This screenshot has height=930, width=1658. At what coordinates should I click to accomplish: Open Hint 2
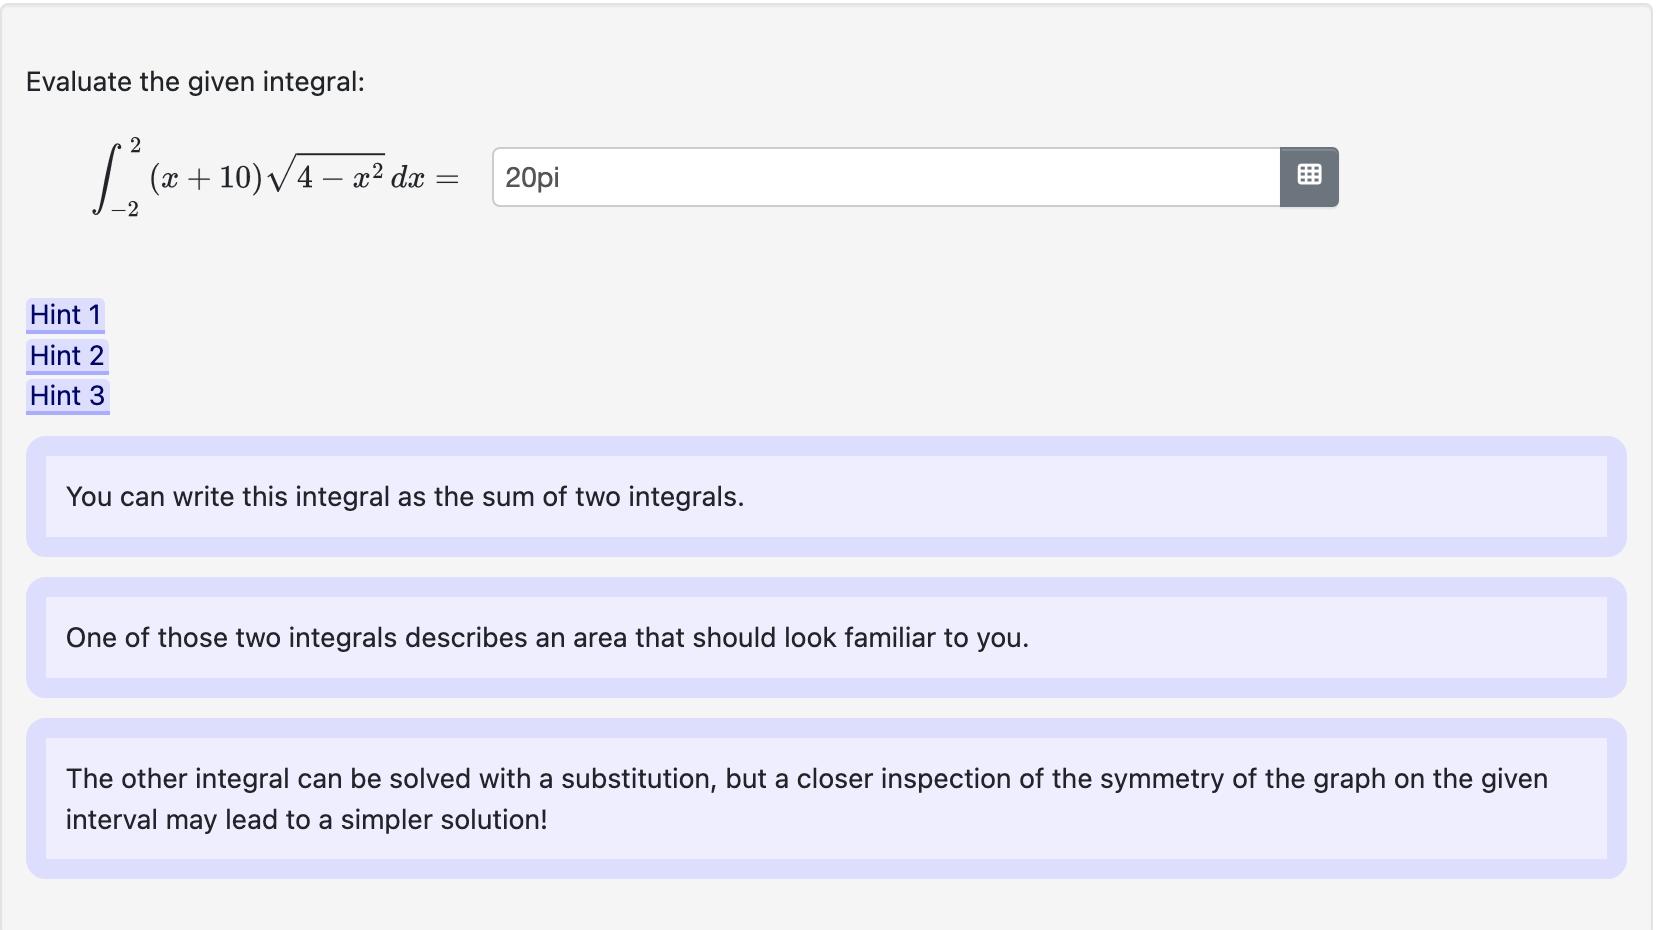pos(66,355)
